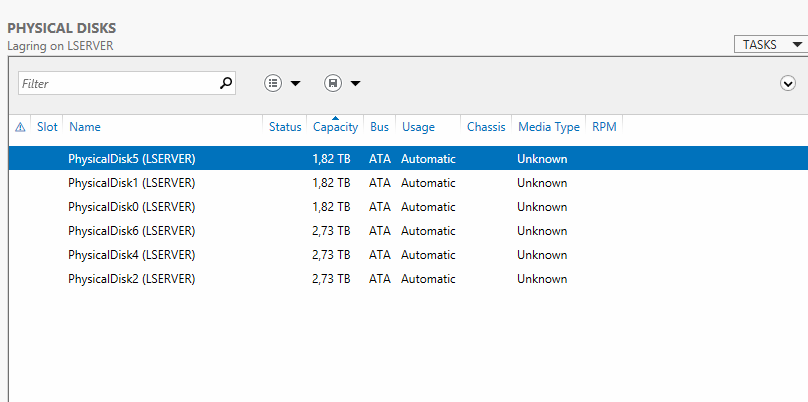Sort by the Capacity column header
The width and height of the screenshot is (808, 402).
click(335, 127)
